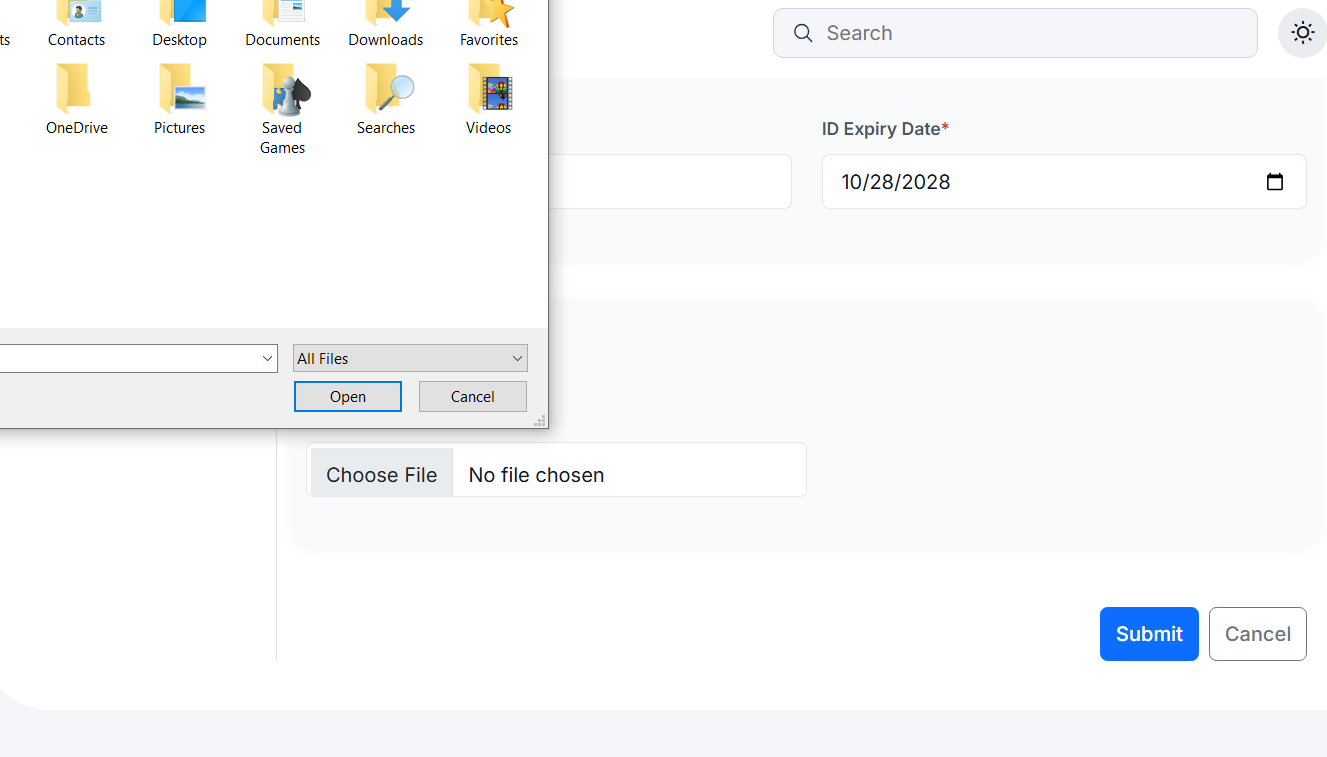Screen dimensions: 1327x757
Task: Expand the file name combo box arrow
Action: (x=267, y=358)
